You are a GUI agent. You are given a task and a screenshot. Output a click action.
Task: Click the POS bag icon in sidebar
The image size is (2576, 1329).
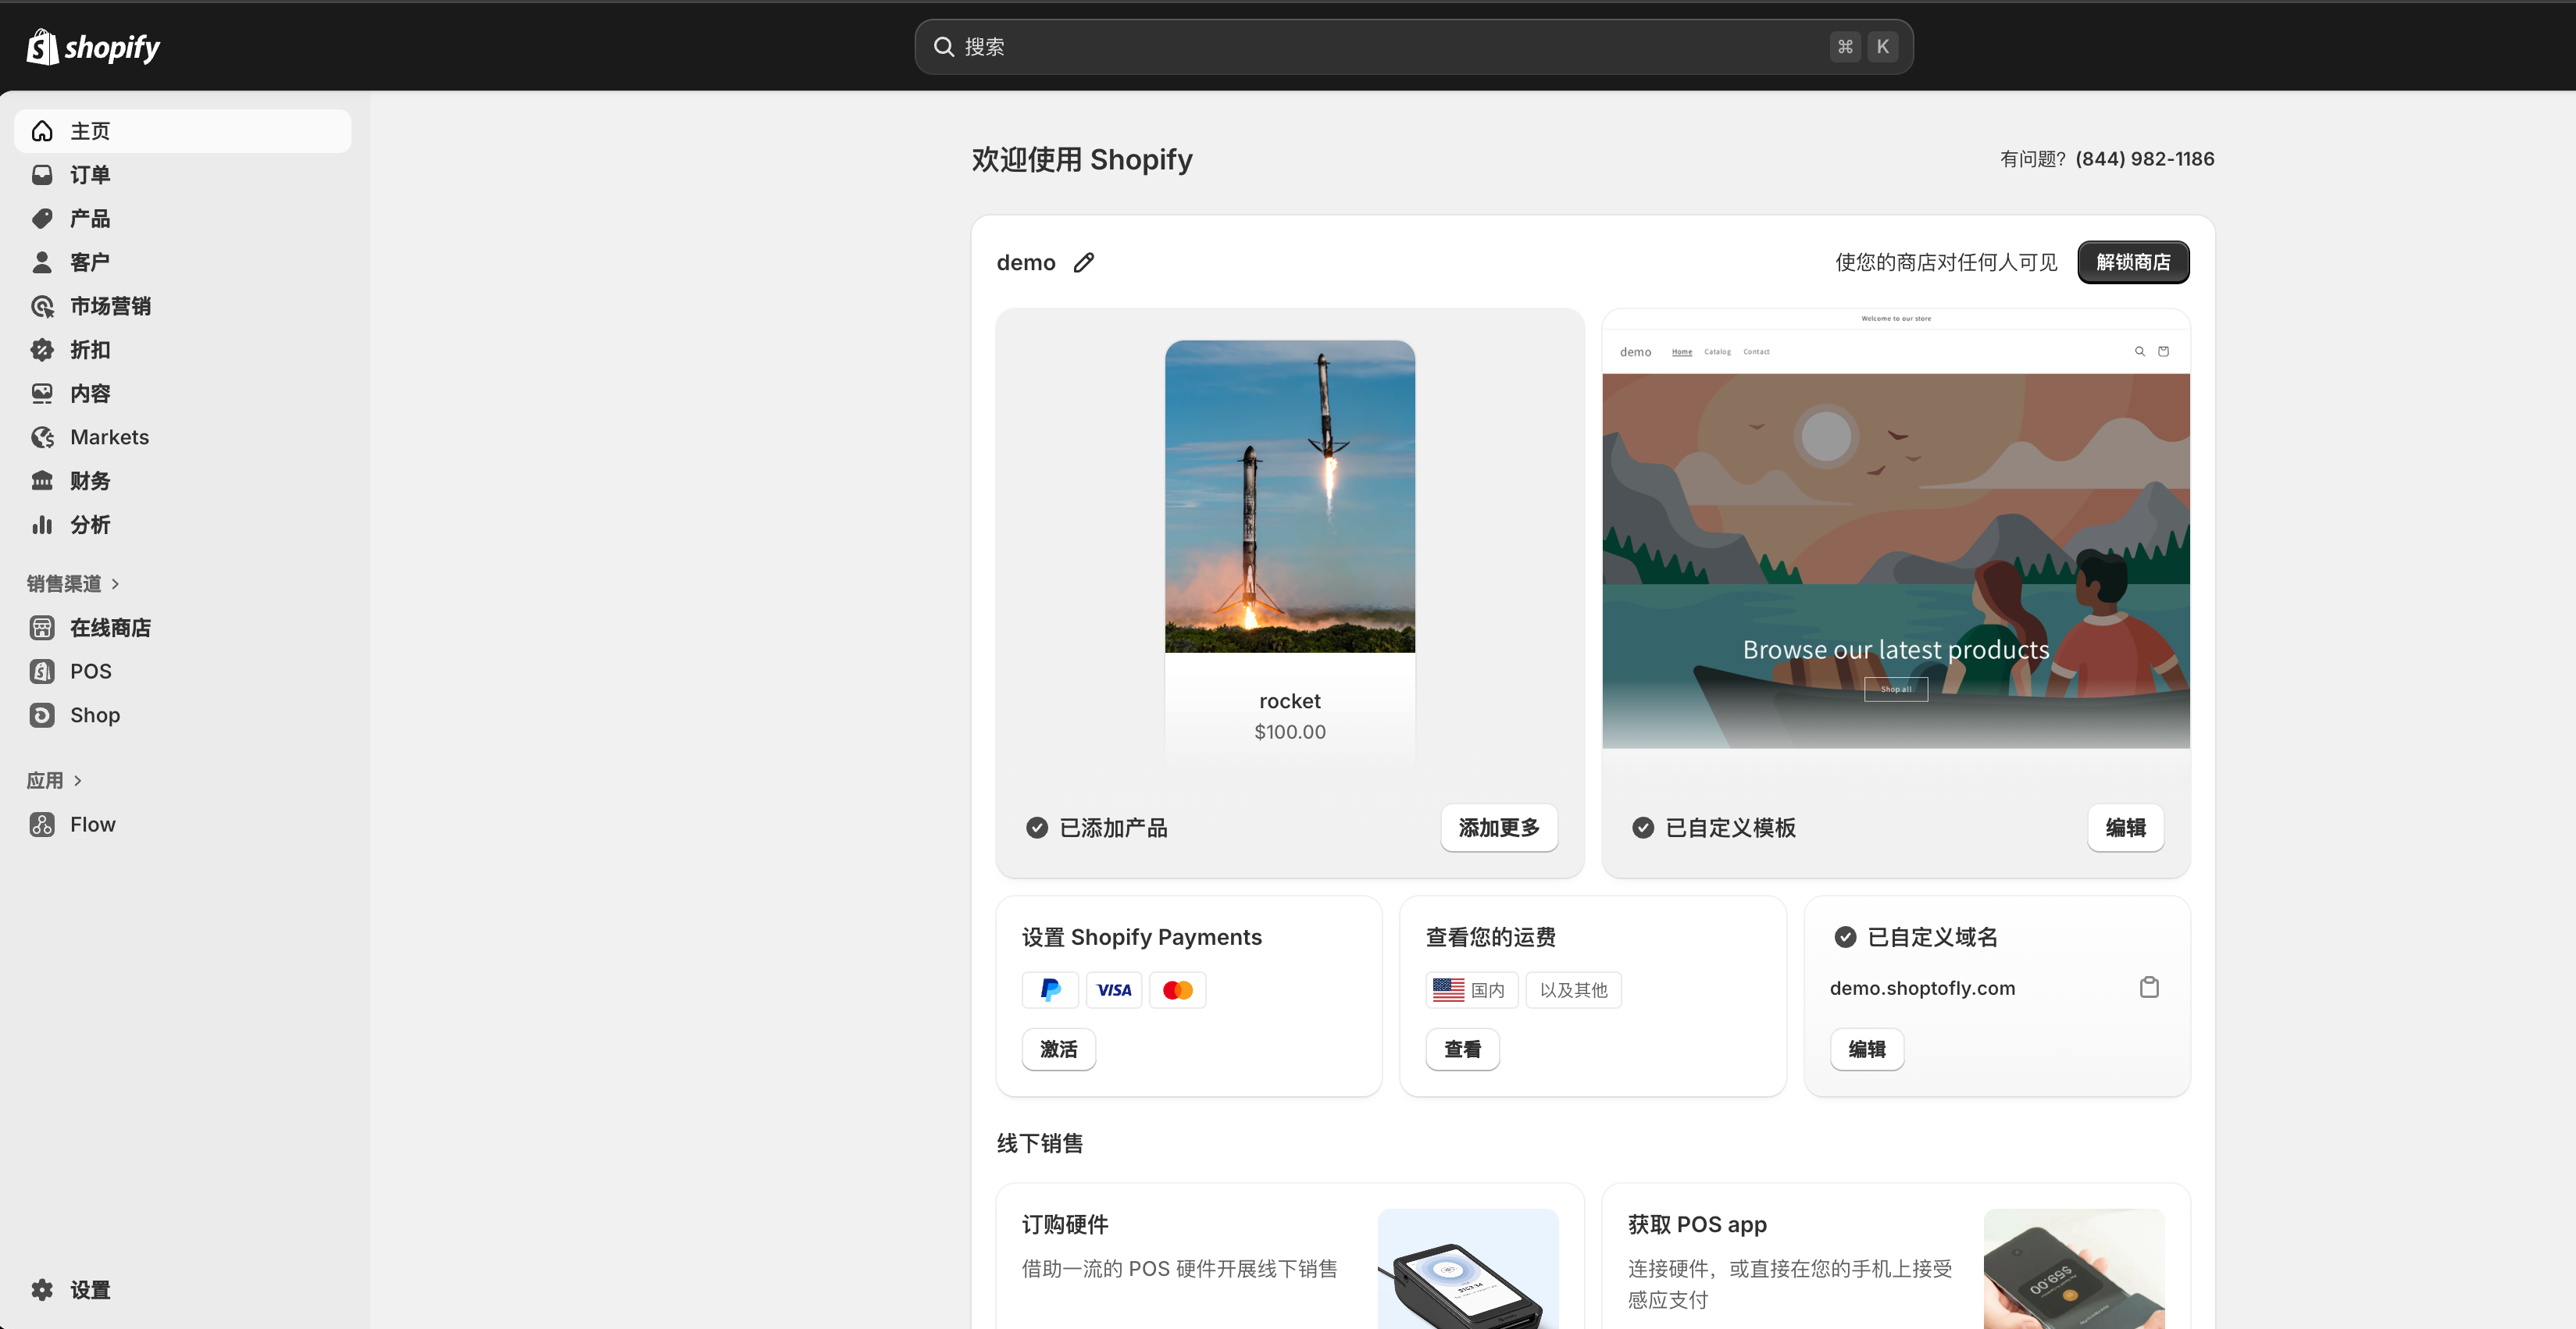click(42, 671)
